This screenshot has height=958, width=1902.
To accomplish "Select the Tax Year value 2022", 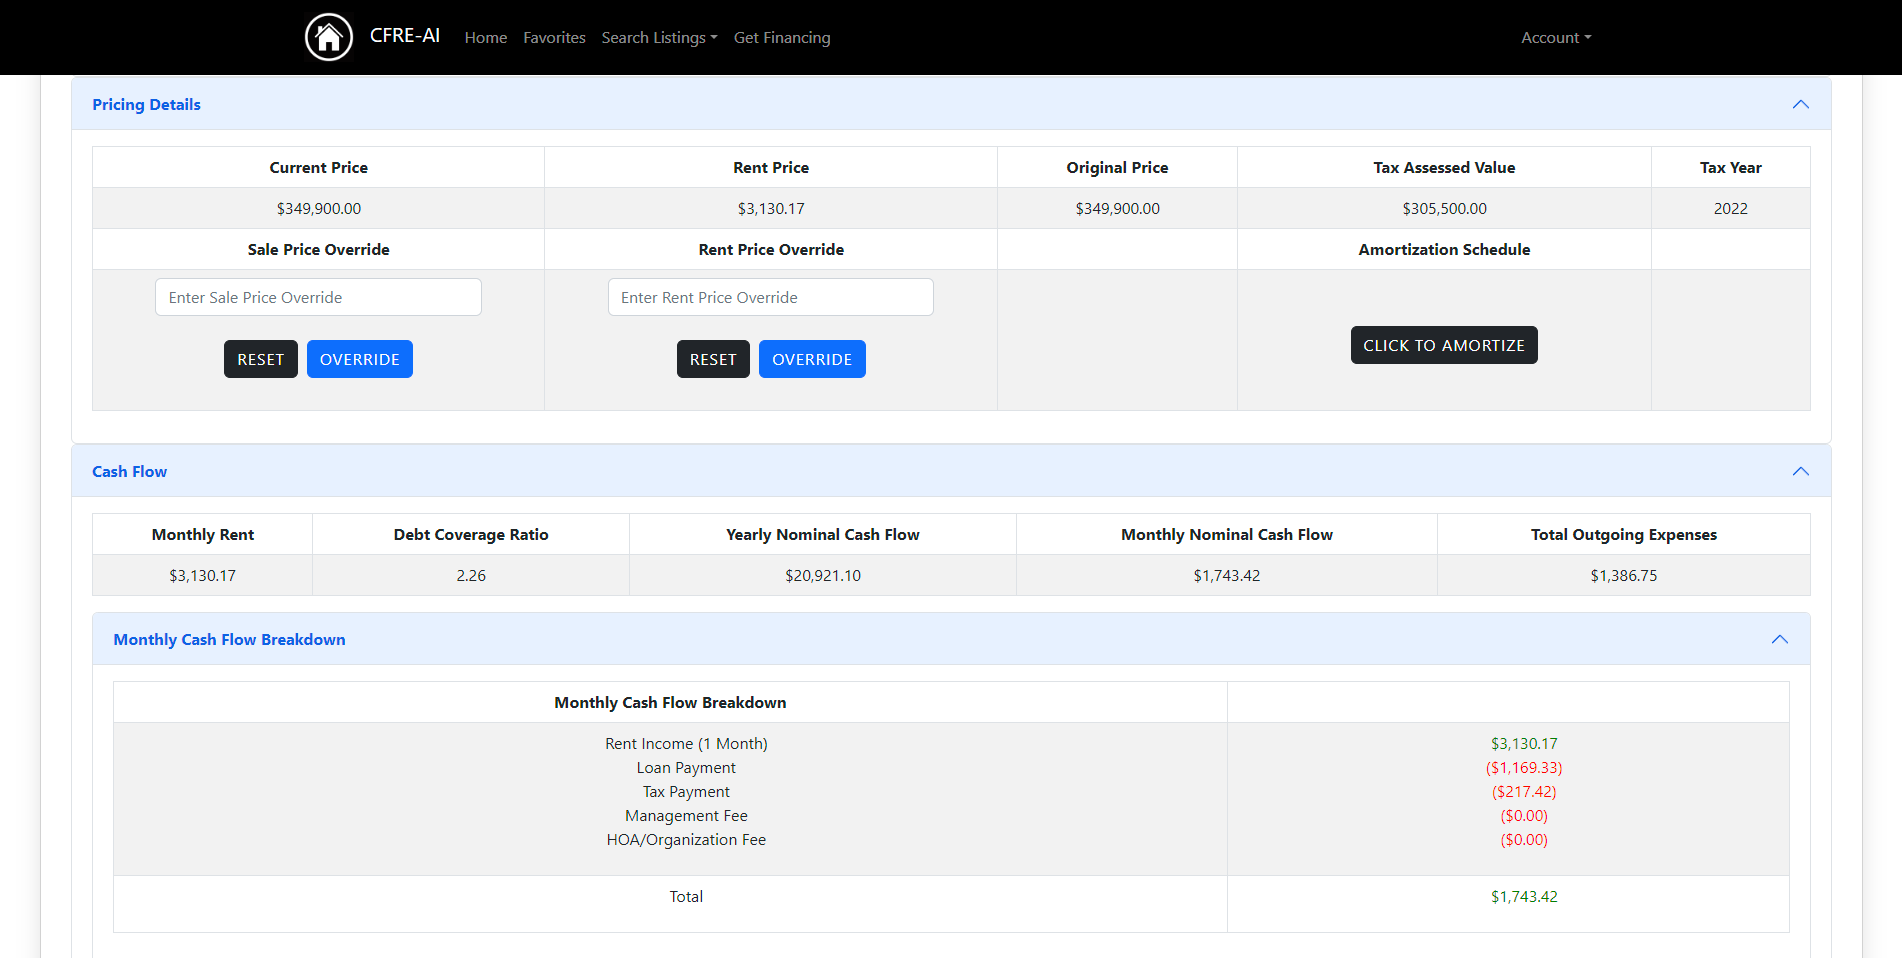I will [1731, 209].
